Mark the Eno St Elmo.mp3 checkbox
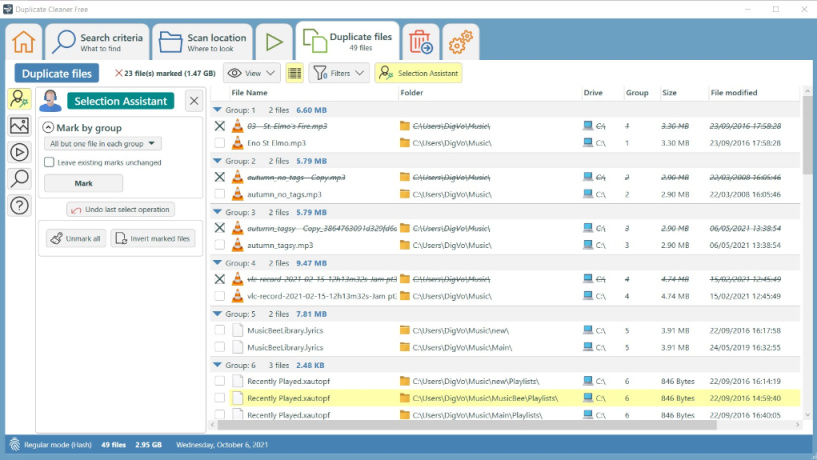Viewport: 817px width, 460px height. click(x=220, y=143)
